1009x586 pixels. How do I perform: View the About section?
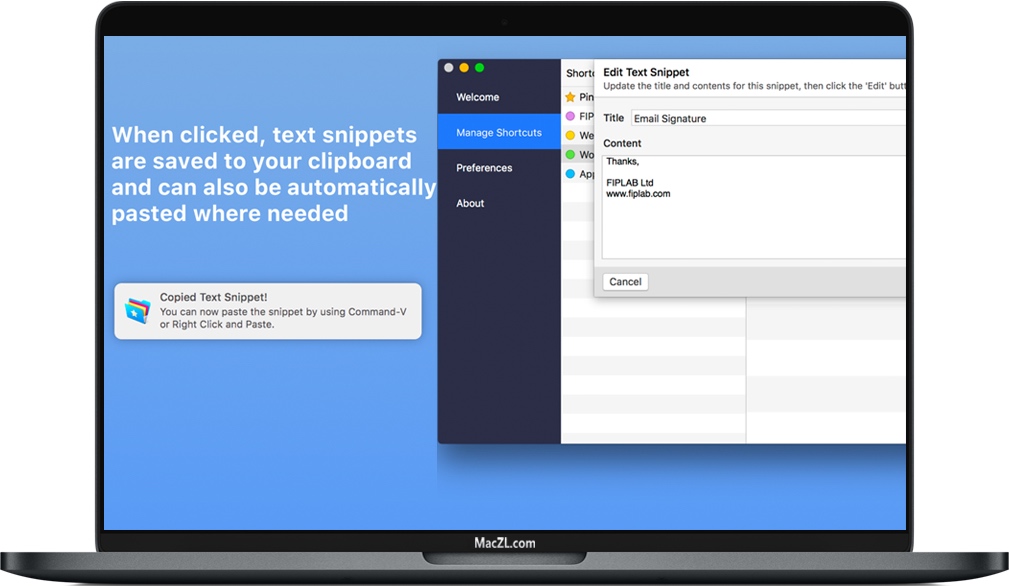click(470, 203)
